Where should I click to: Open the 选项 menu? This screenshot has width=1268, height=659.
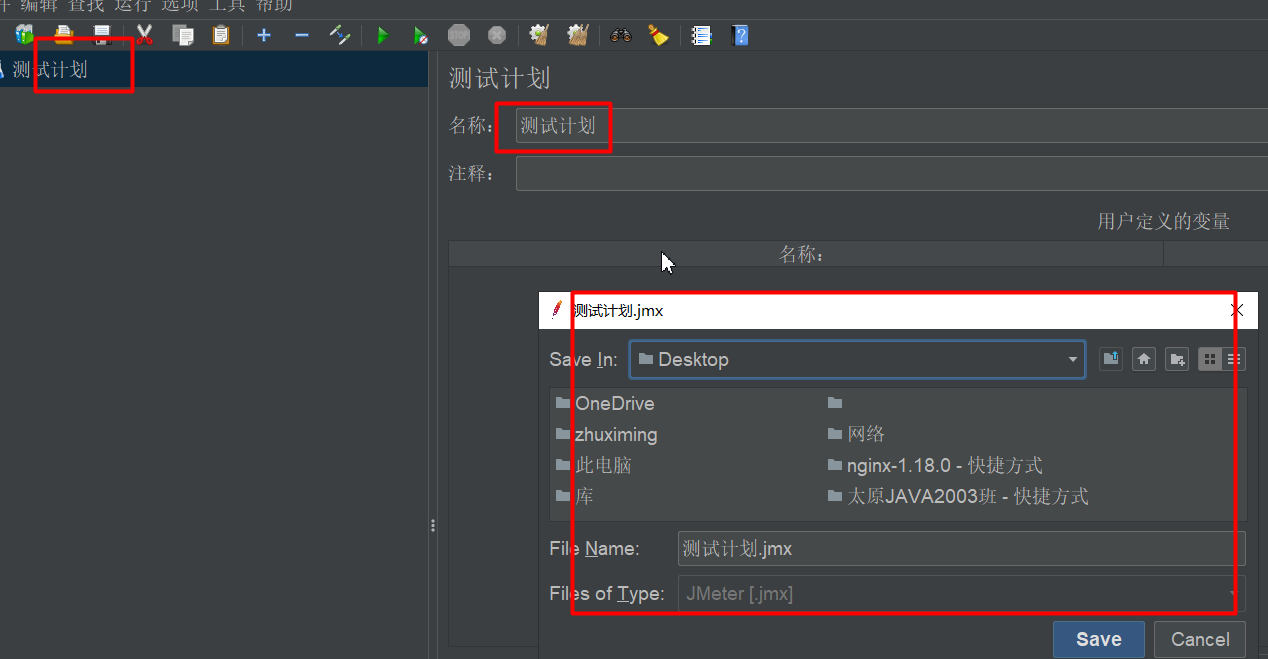[180, 5]
